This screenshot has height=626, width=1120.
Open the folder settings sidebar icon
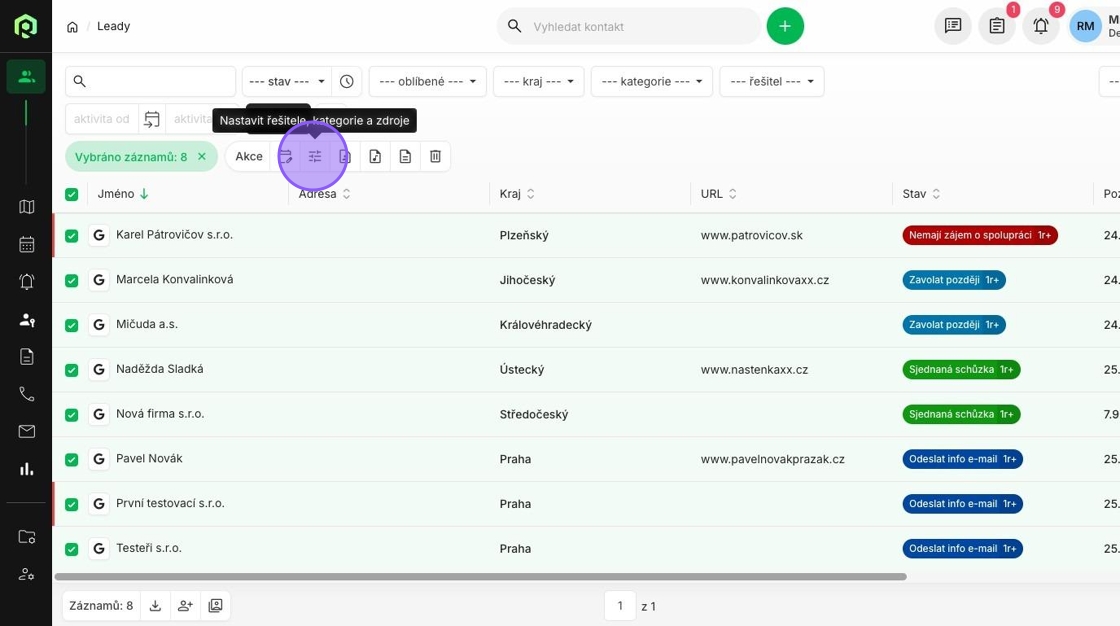click(x=26, y=537)
